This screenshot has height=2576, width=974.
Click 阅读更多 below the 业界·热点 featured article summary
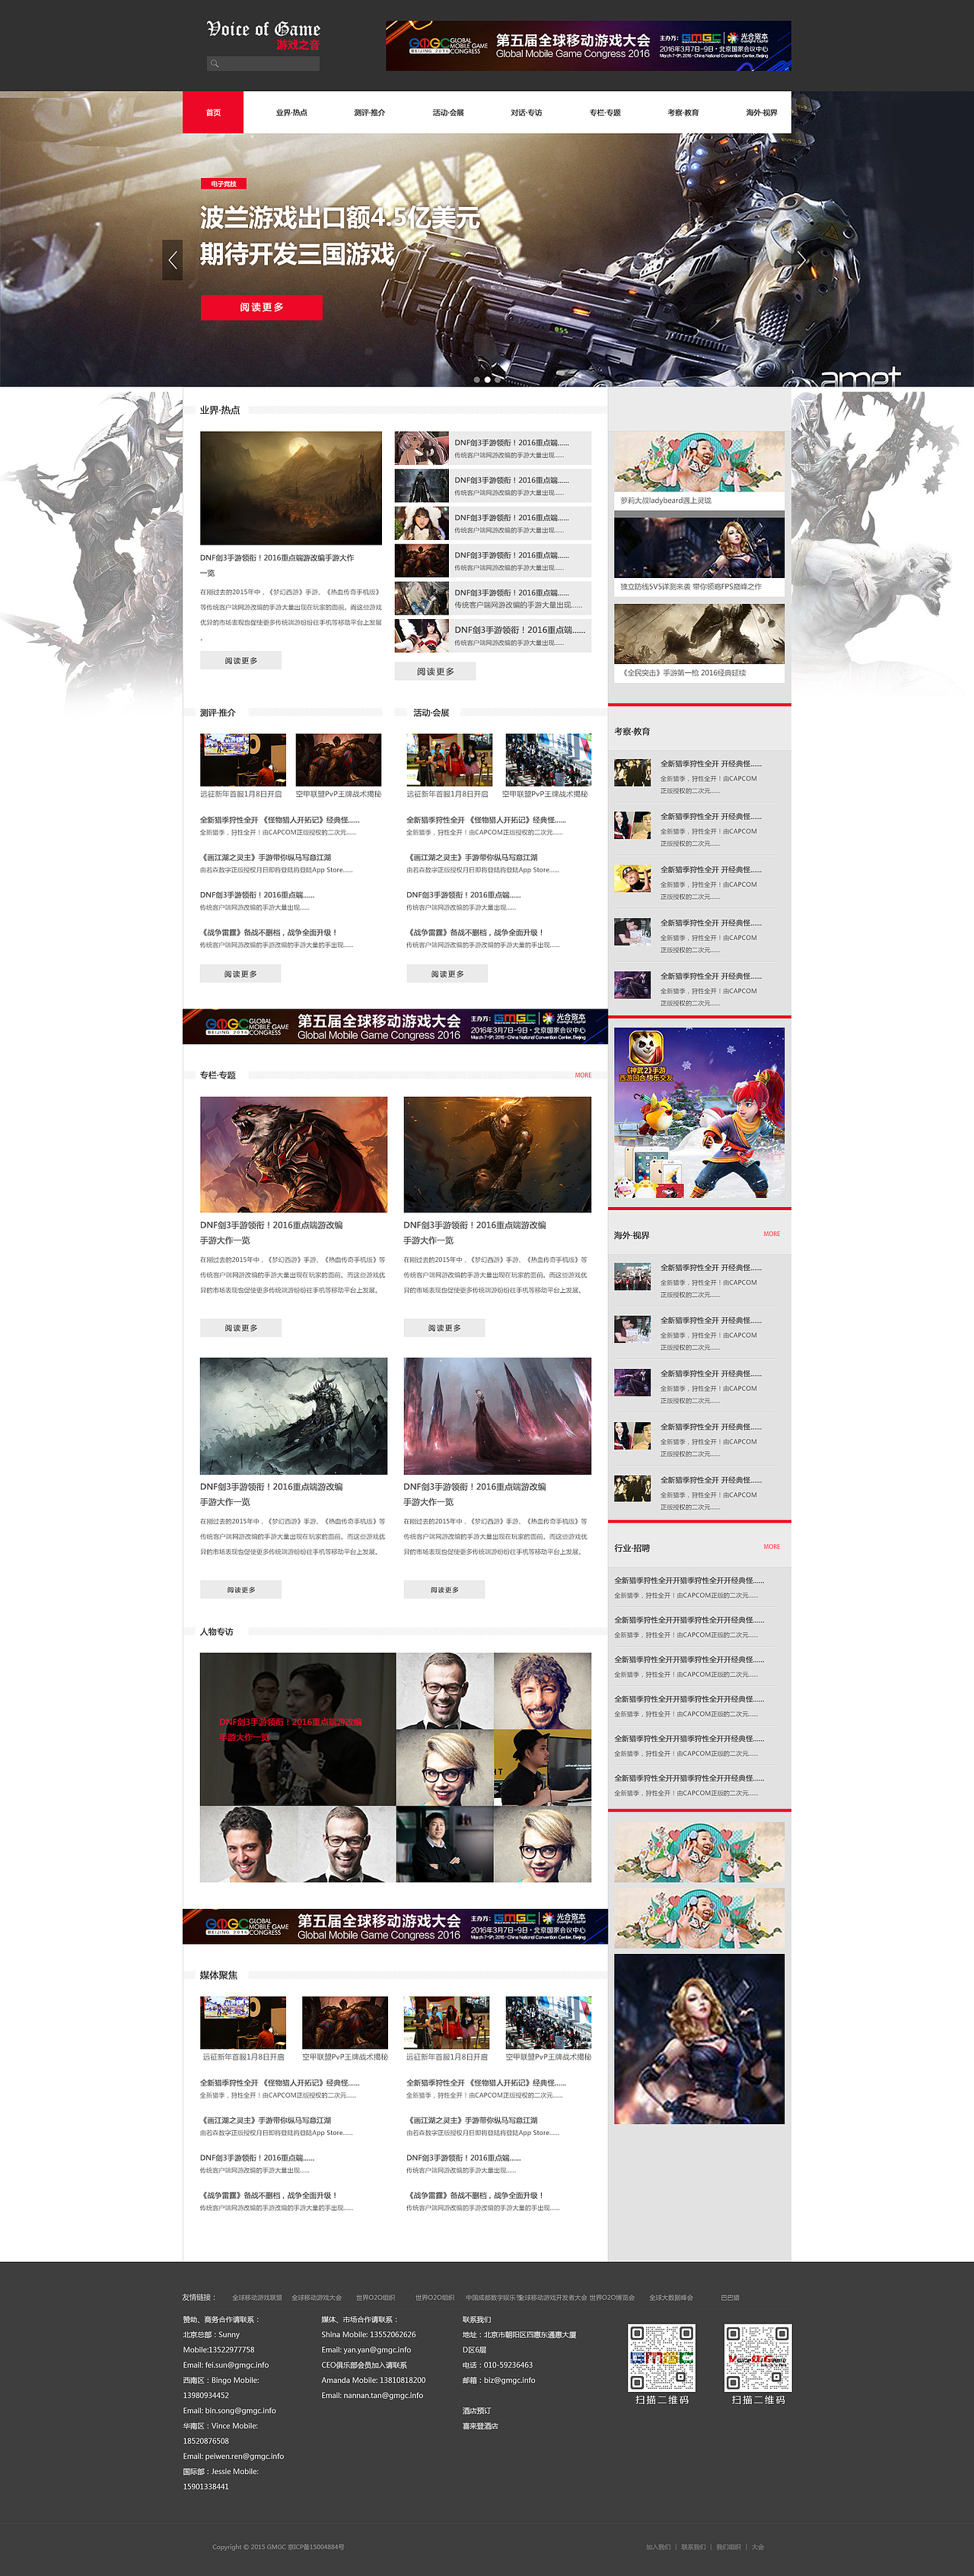(x=240, y=661)
